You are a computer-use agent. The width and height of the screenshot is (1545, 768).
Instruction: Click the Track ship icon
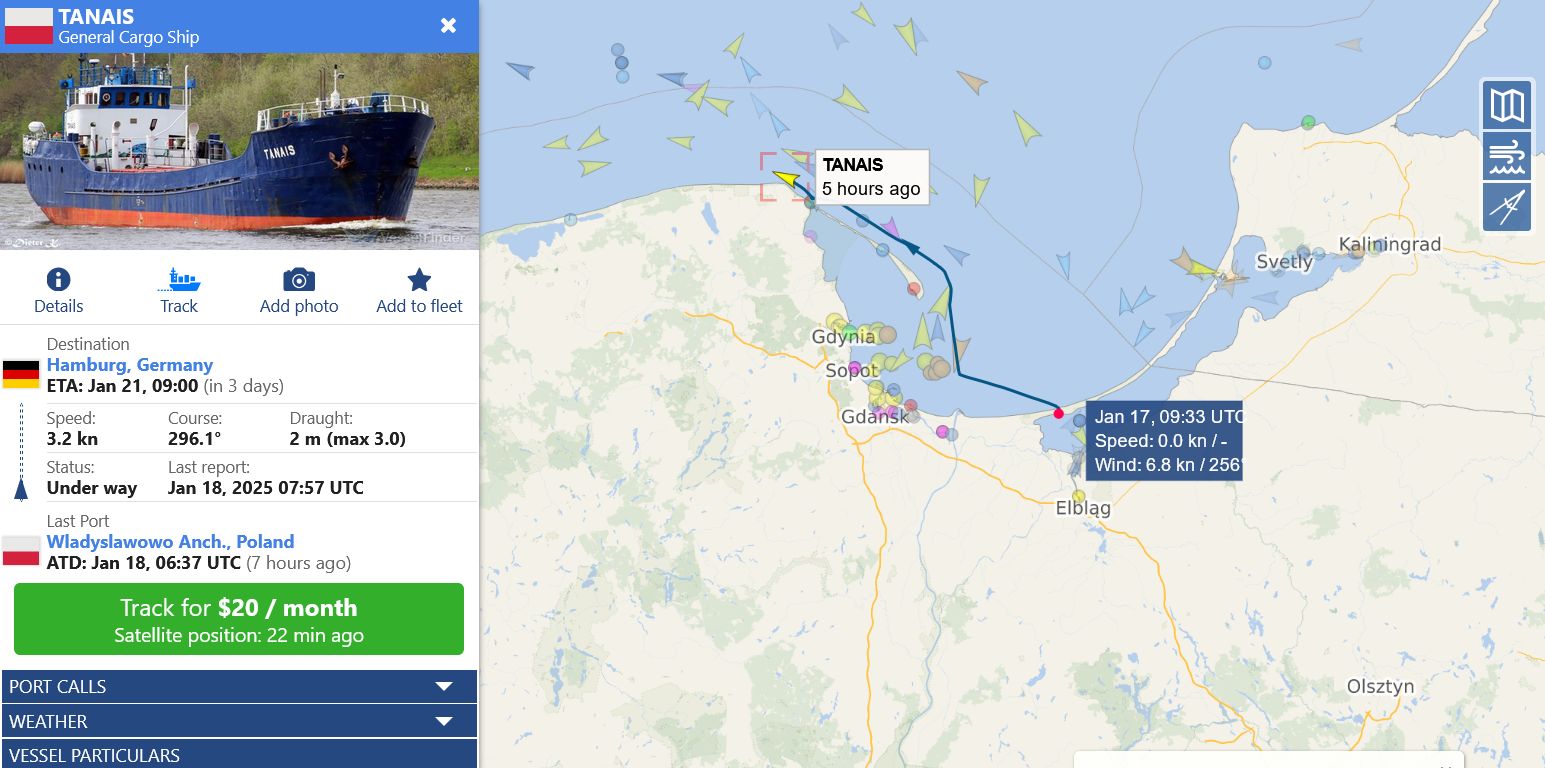pos(179,279)
